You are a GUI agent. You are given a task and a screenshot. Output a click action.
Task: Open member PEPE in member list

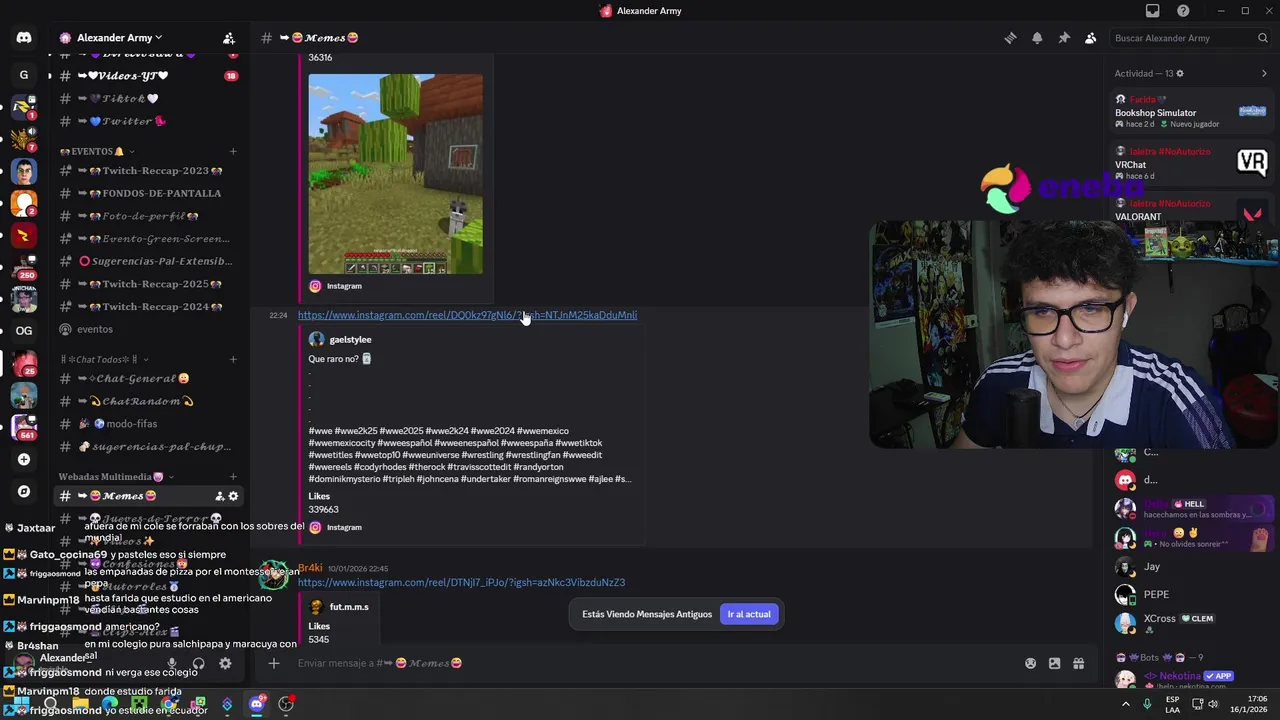coord(1191,594)
